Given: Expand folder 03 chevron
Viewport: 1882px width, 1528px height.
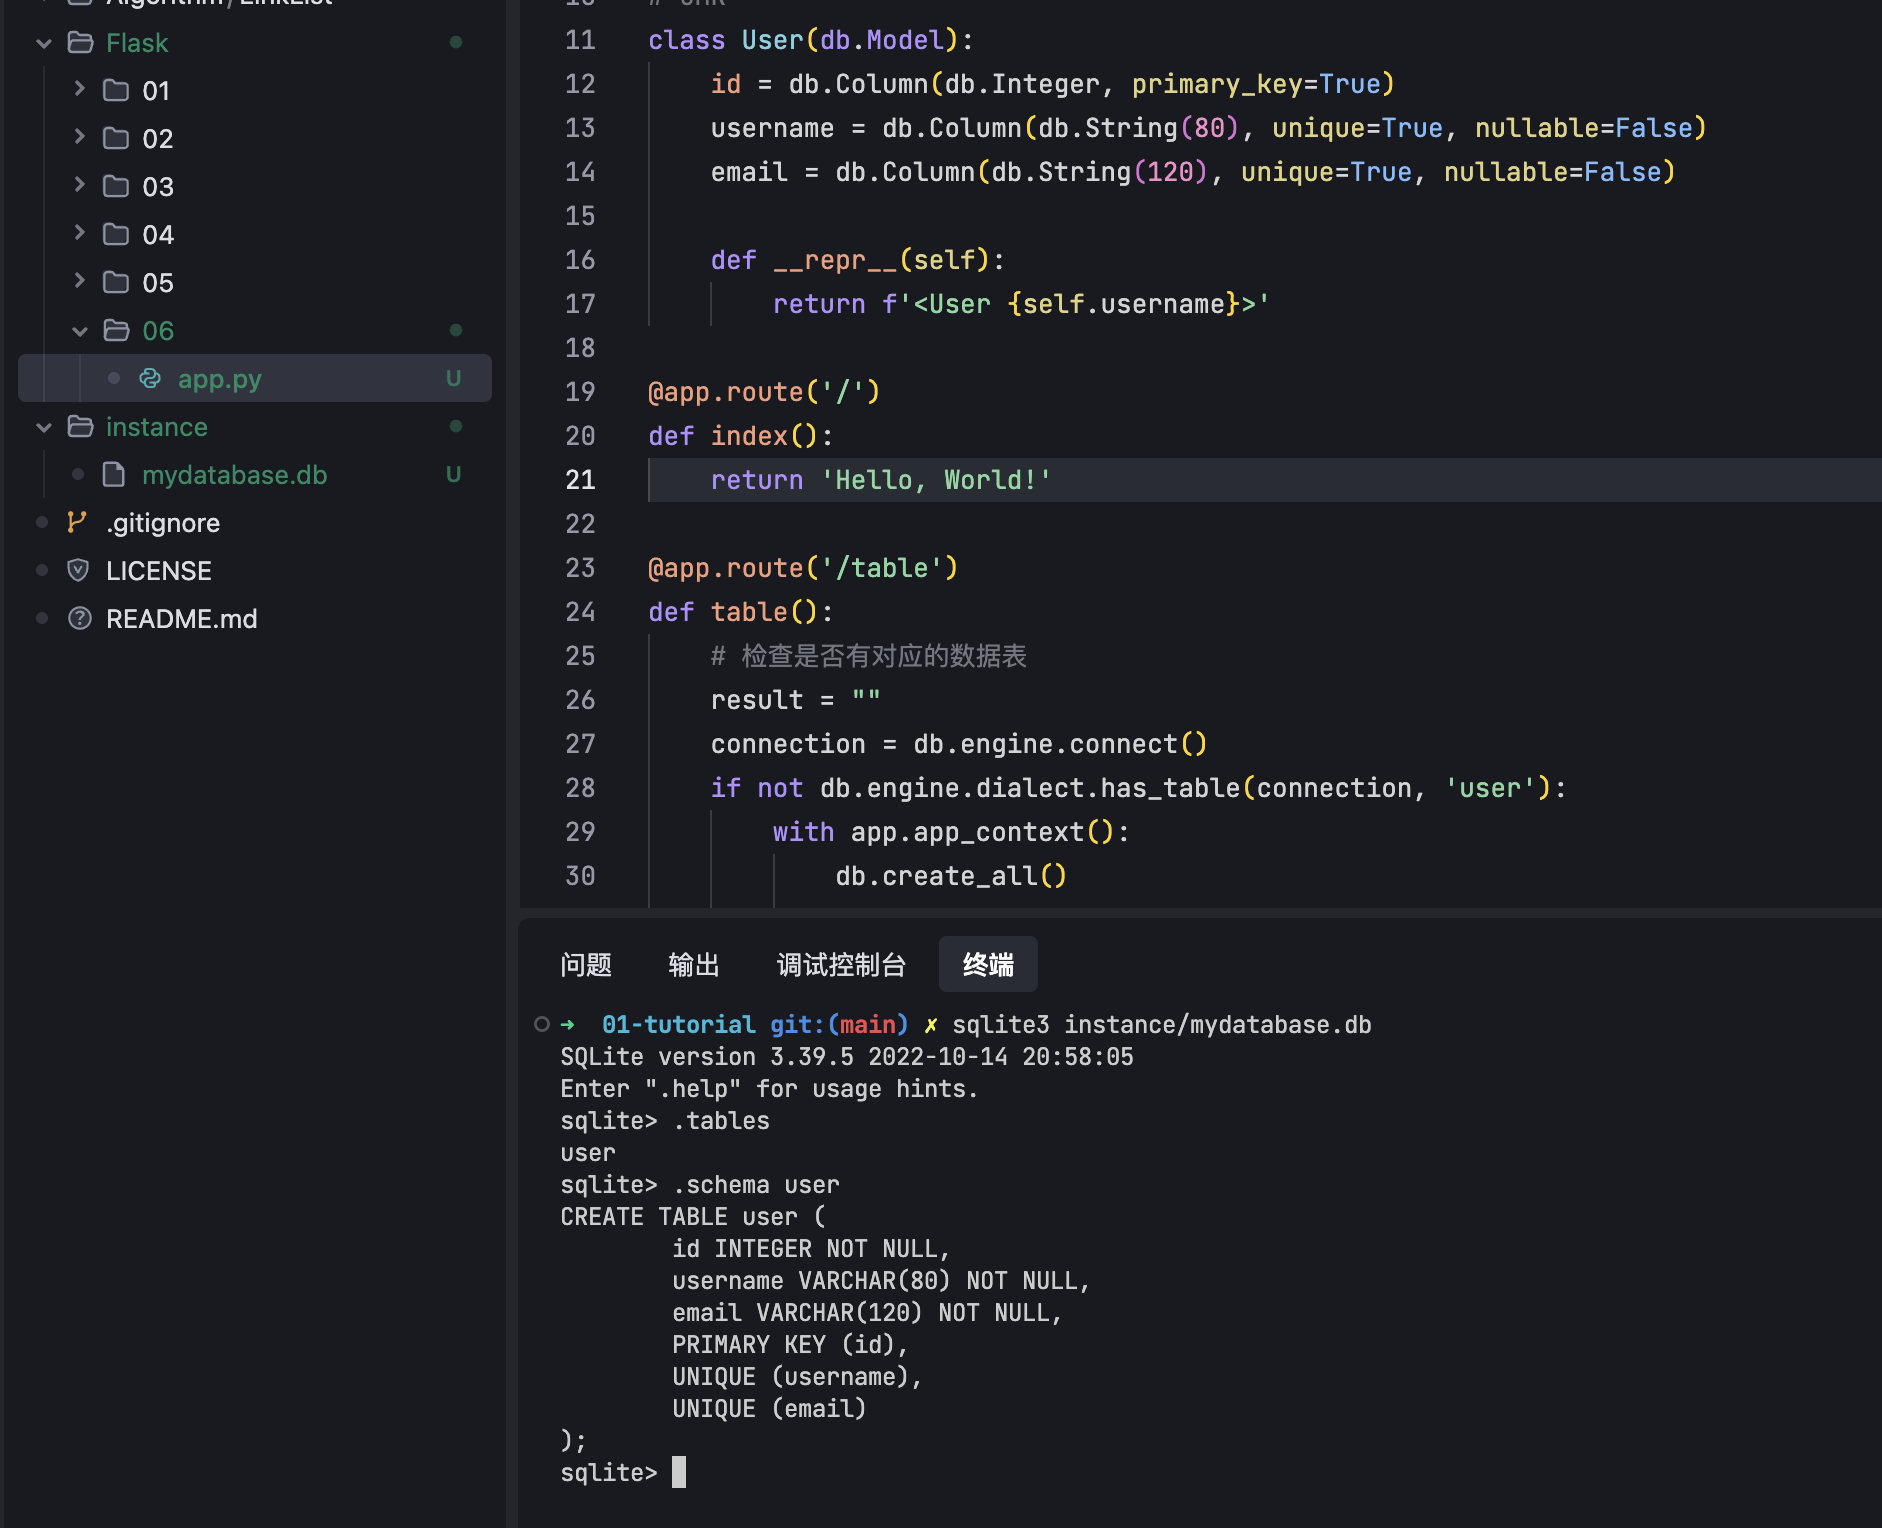Looking at the screenshot, I should click(x=80, y=185).
